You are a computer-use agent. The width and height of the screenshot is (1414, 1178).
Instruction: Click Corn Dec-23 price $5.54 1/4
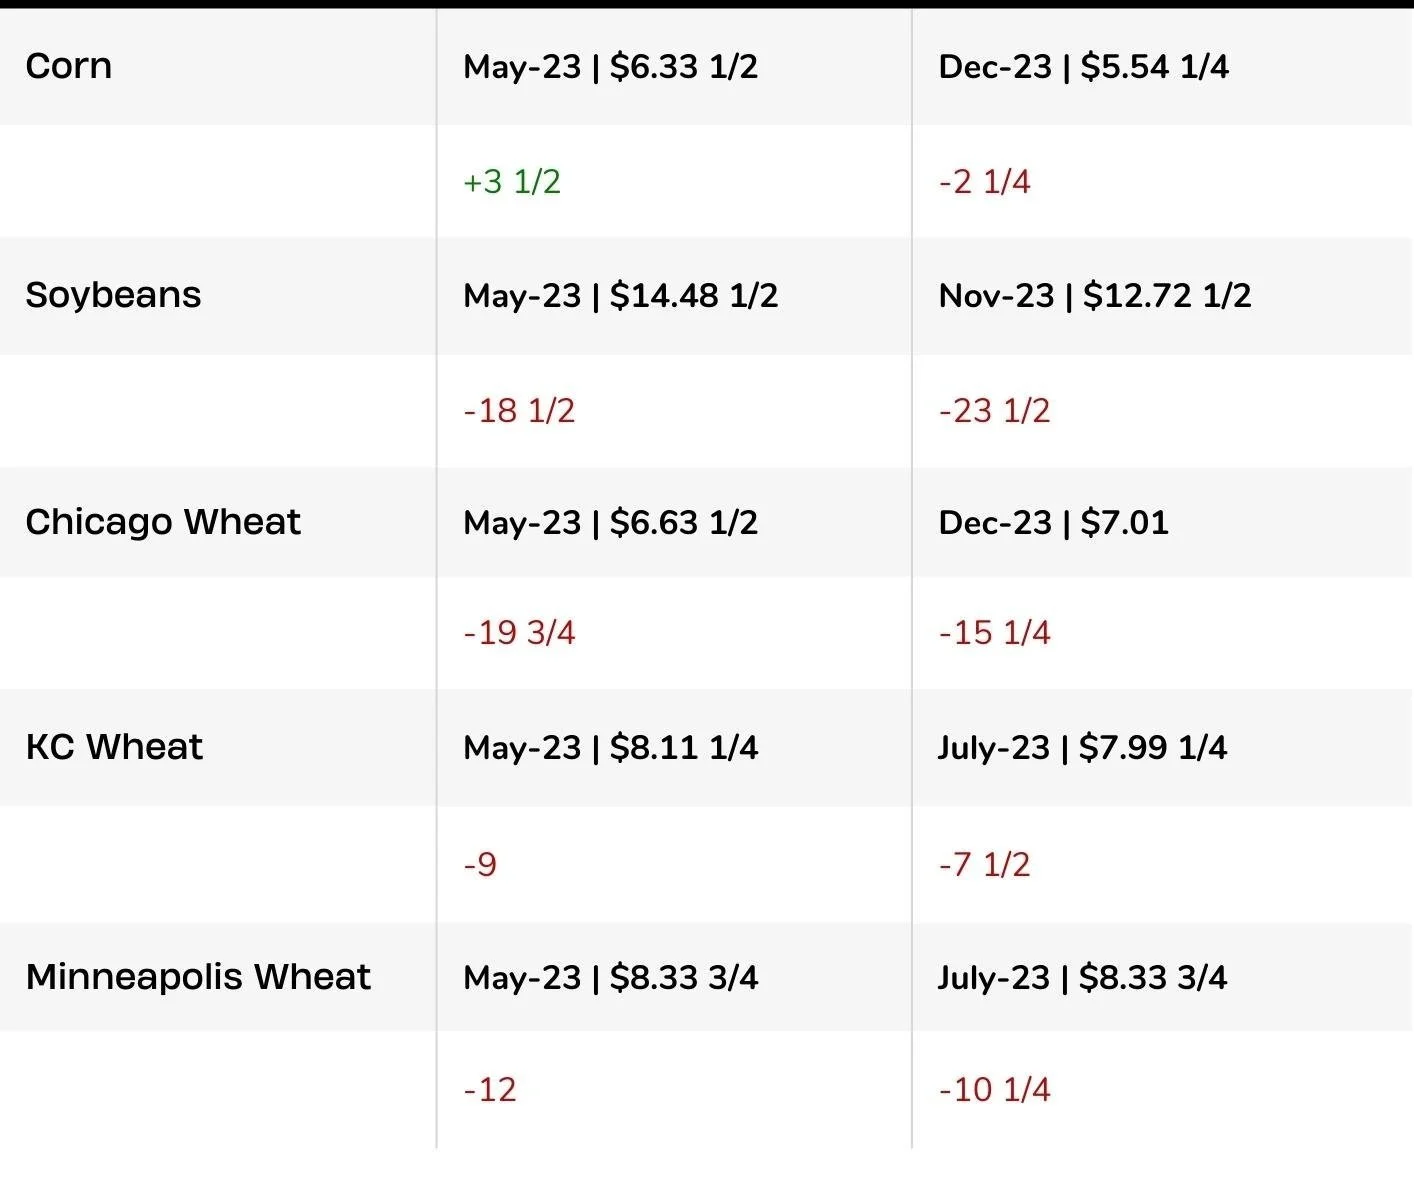(x=1083, y=67)
